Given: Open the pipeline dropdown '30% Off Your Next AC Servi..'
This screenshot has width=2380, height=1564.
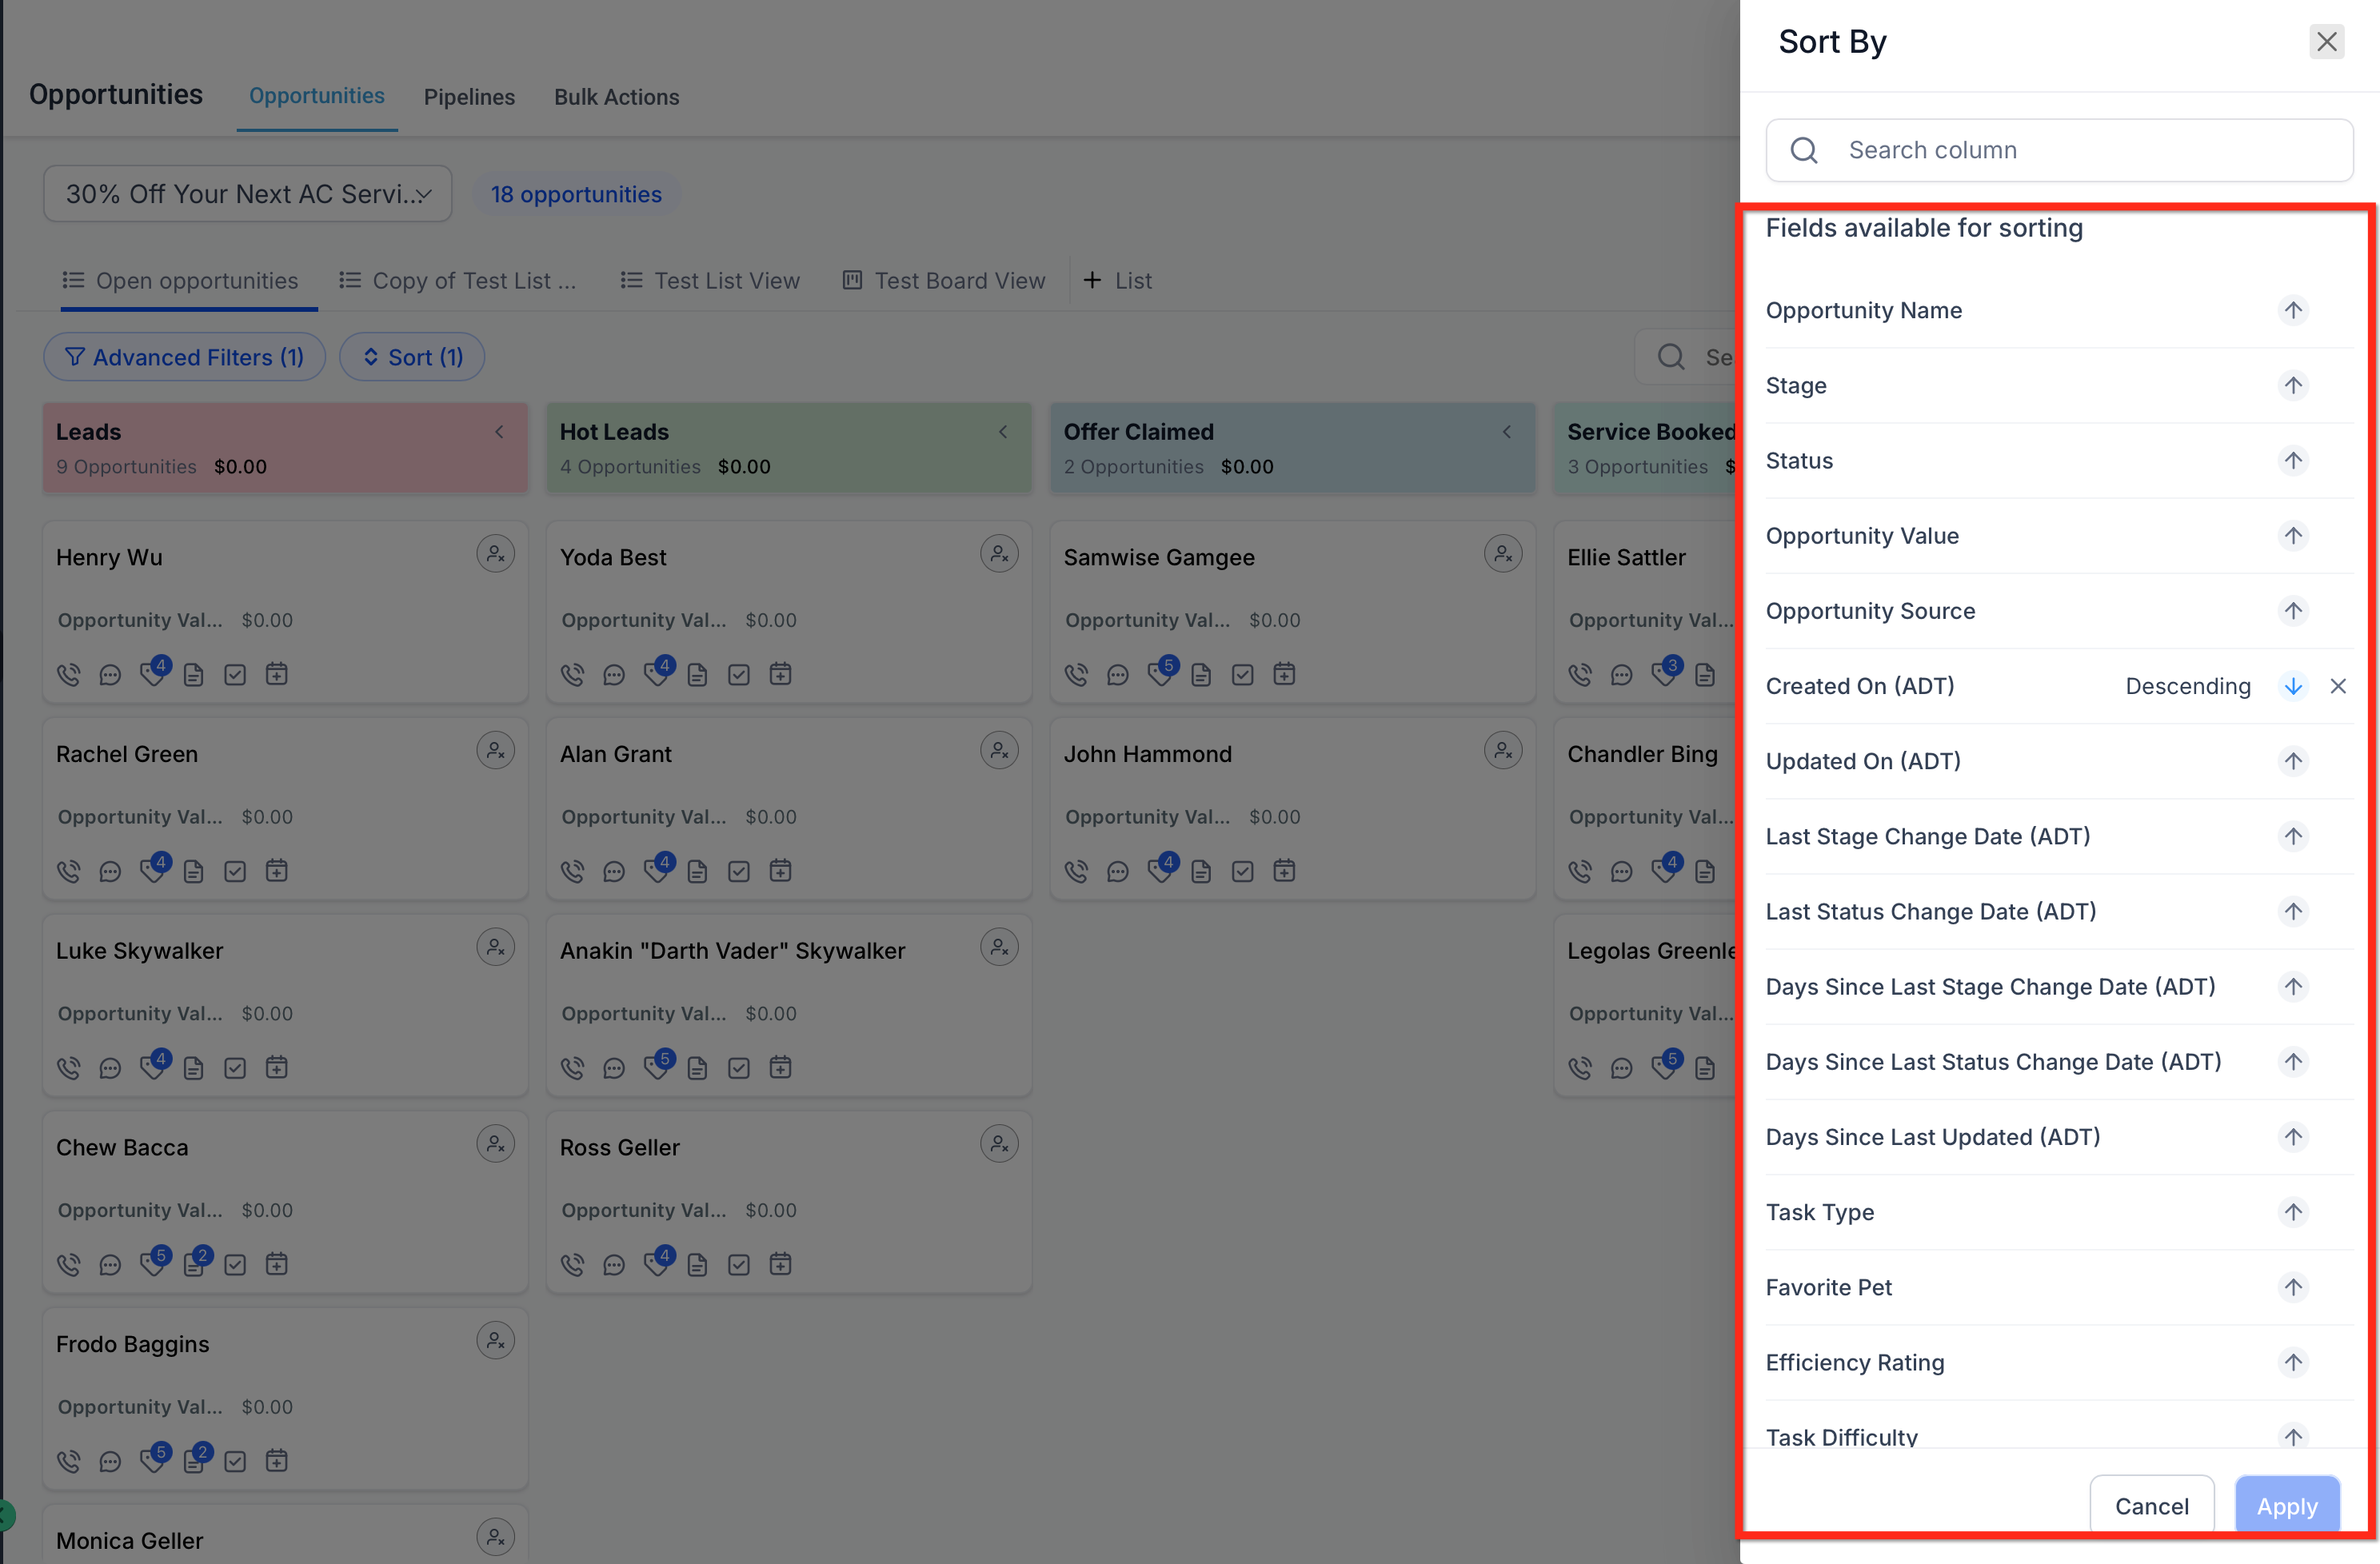Looking at the screenshot, I should (x=247, y=194).
